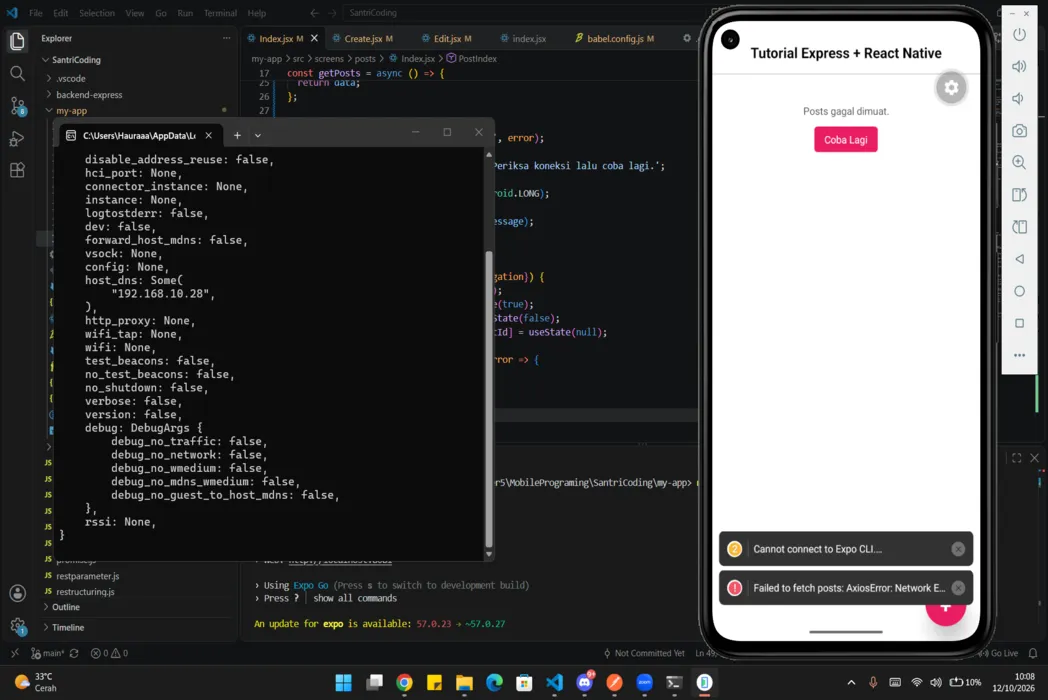
Task: Open the Accounts menu in the activity bar
Action: point(17,593)
